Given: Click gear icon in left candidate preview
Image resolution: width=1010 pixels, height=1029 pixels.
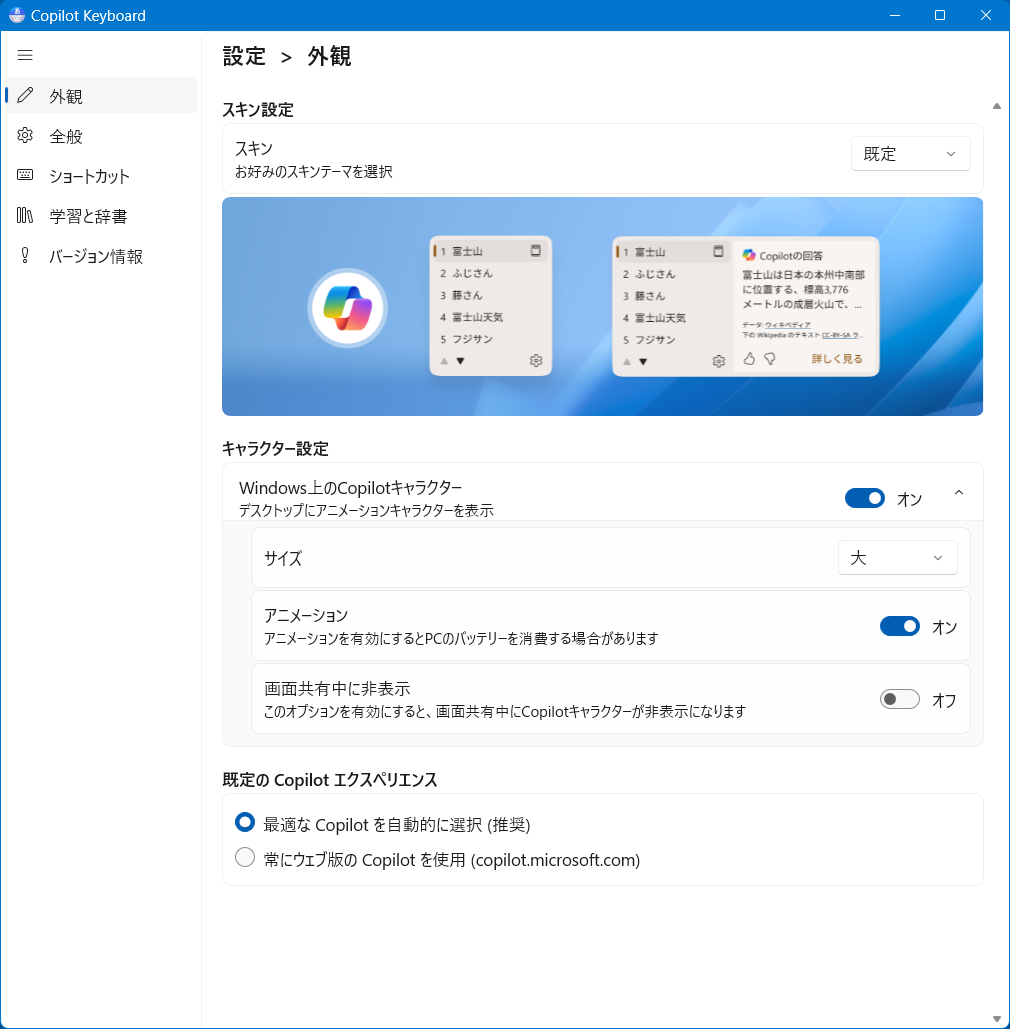Looking at the screenshot, I should pos(536,360).
